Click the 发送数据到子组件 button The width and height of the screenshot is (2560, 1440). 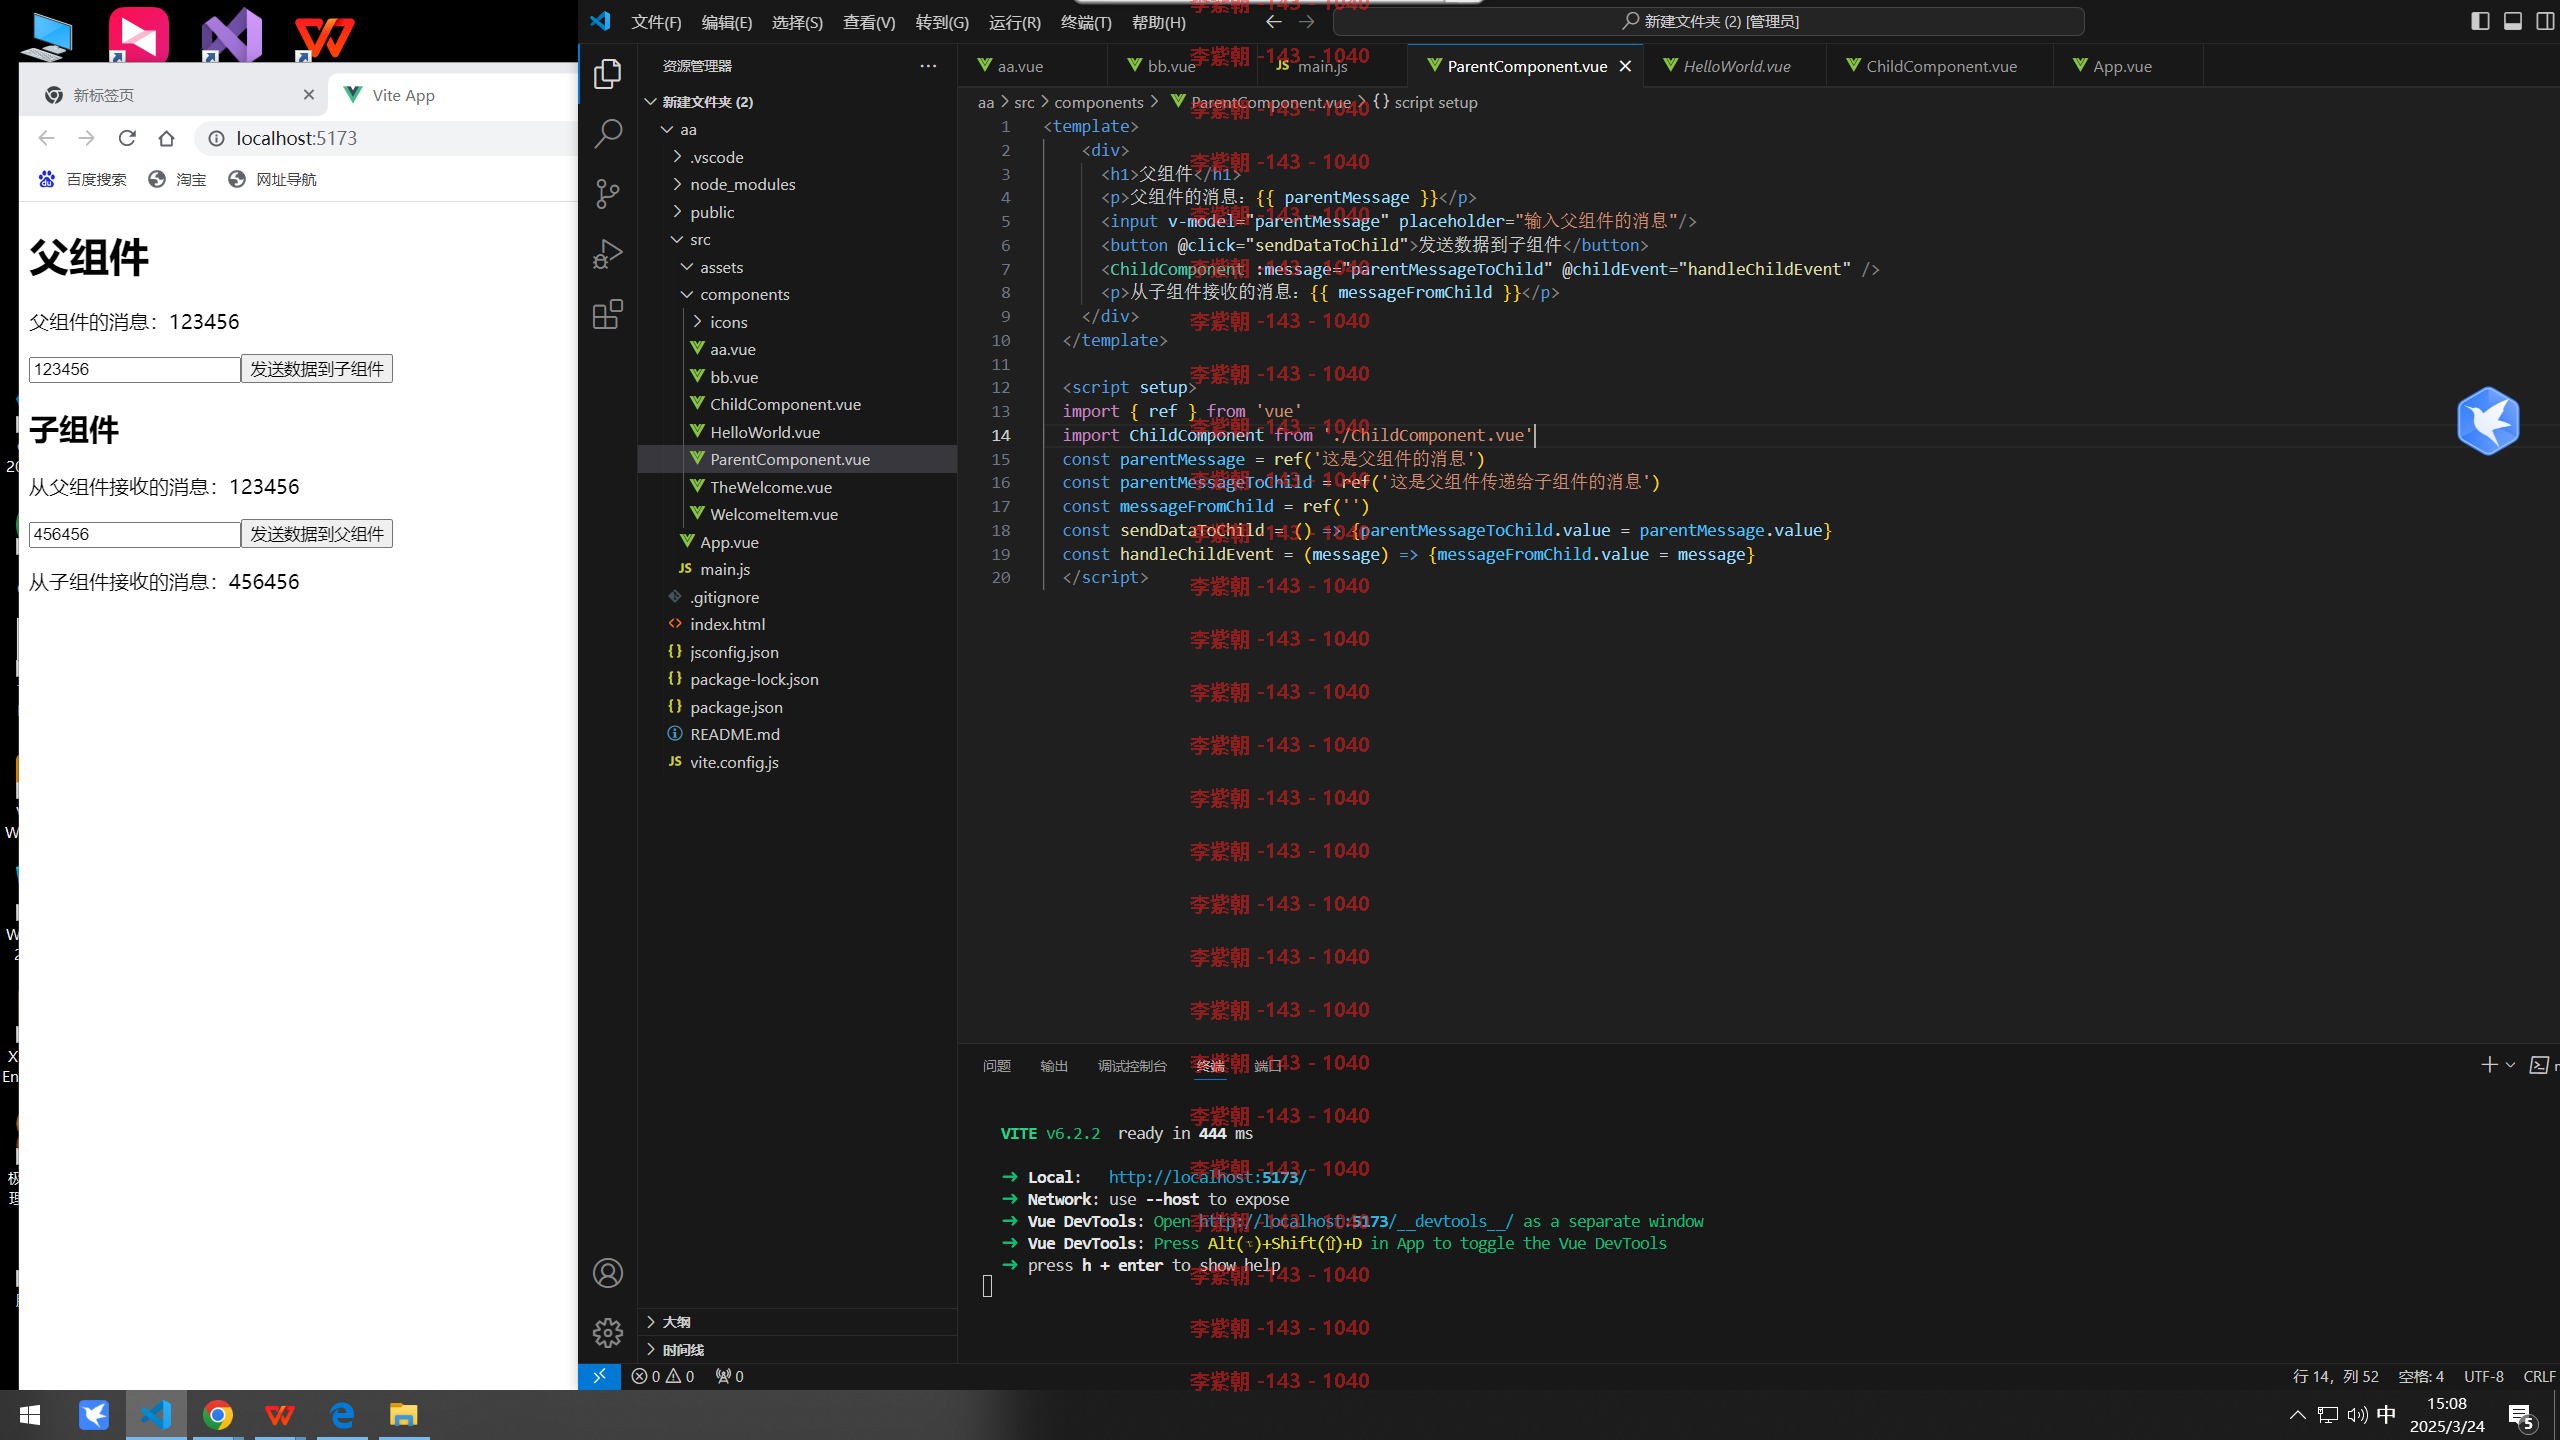[x=317, y=369]
